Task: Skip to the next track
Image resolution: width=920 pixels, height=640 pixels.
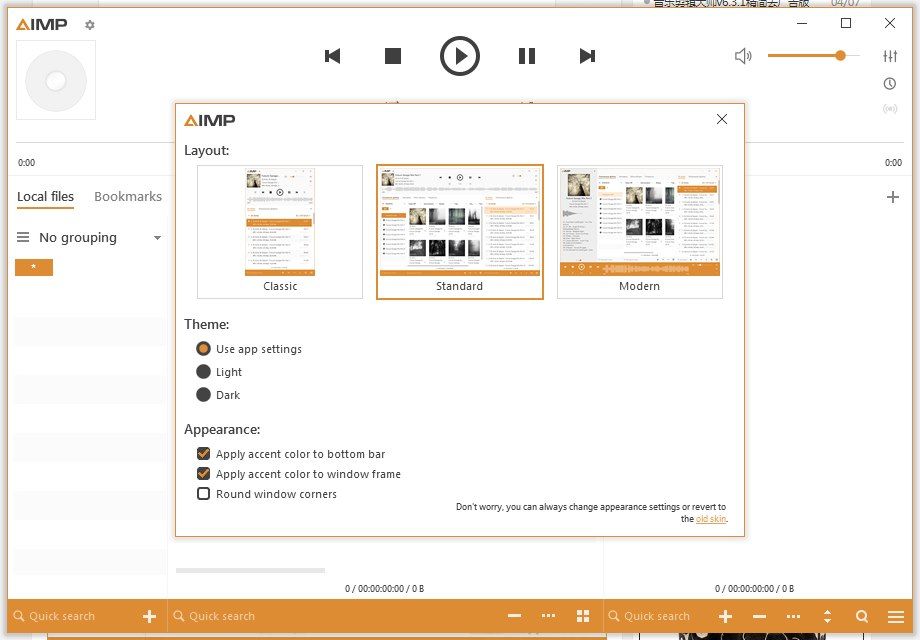Action: click(x=587, y=56)
